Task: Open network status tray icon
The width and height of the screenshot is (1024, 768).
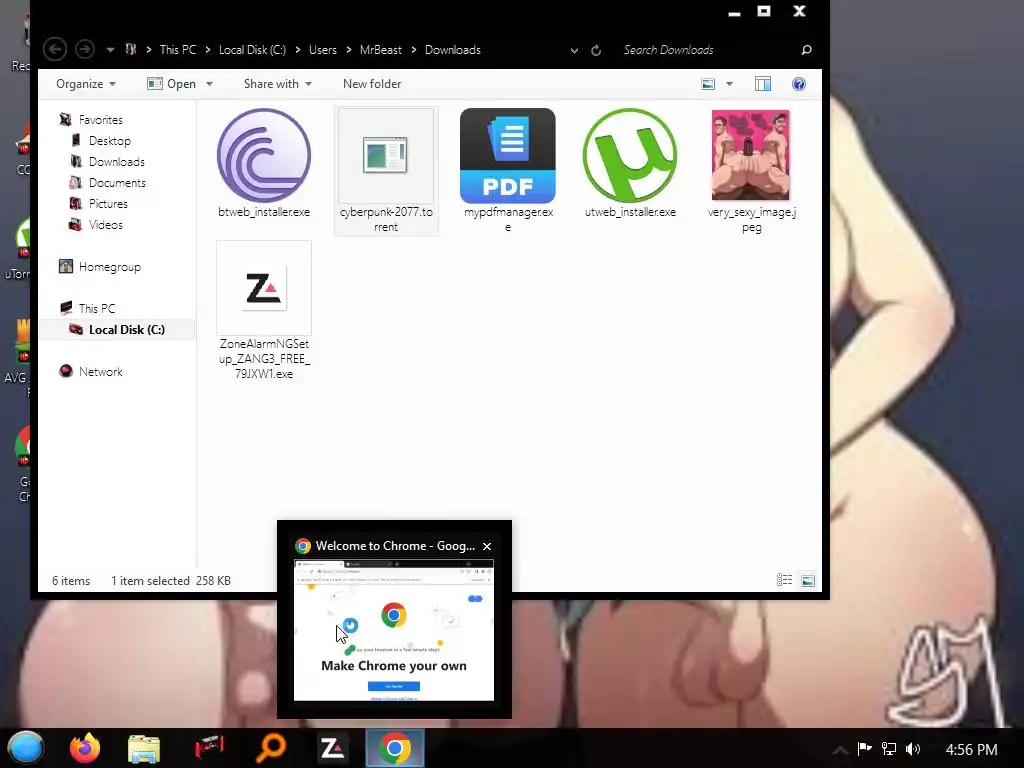Action: [x=889, y=749]
